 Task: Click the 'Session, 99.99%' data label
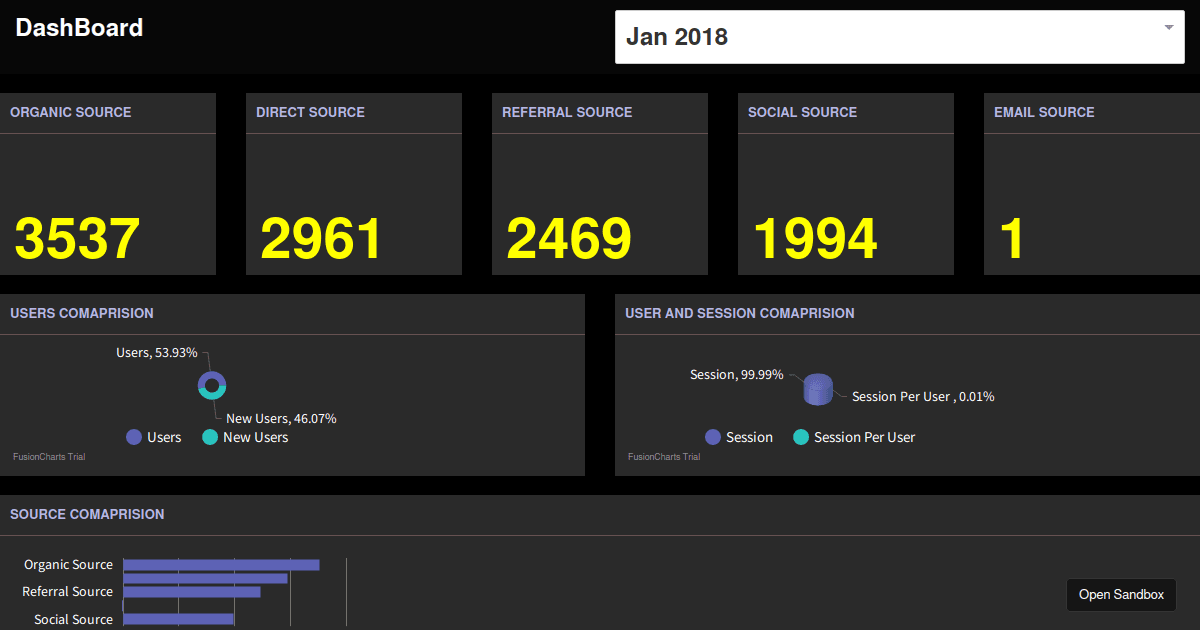(x=737, y=375)
